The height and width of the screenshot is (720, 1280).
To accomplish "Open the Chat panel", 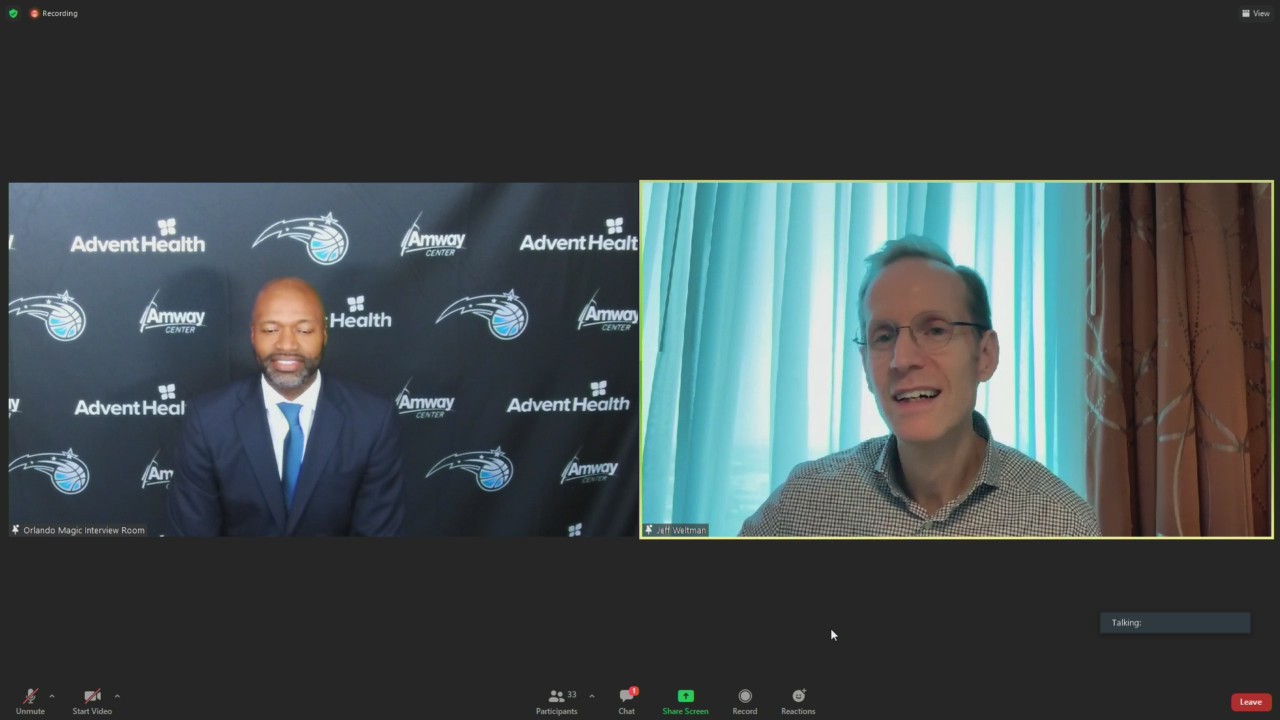I will pyautogui.click(x=626, y=701).
